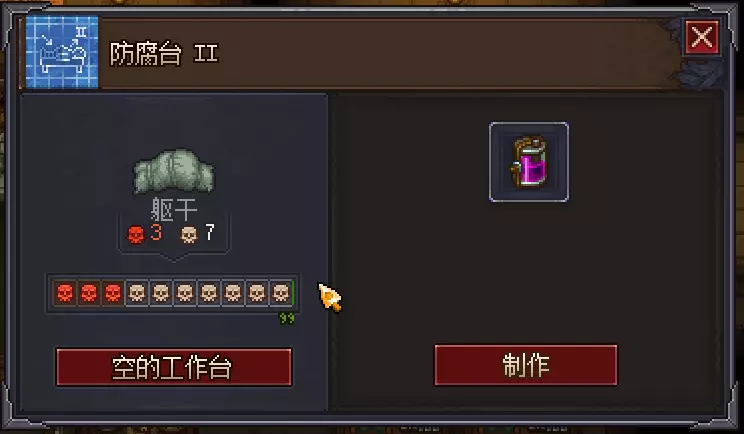
Task: Select the second white skull in the bar
Action: (x=161, y=293)
